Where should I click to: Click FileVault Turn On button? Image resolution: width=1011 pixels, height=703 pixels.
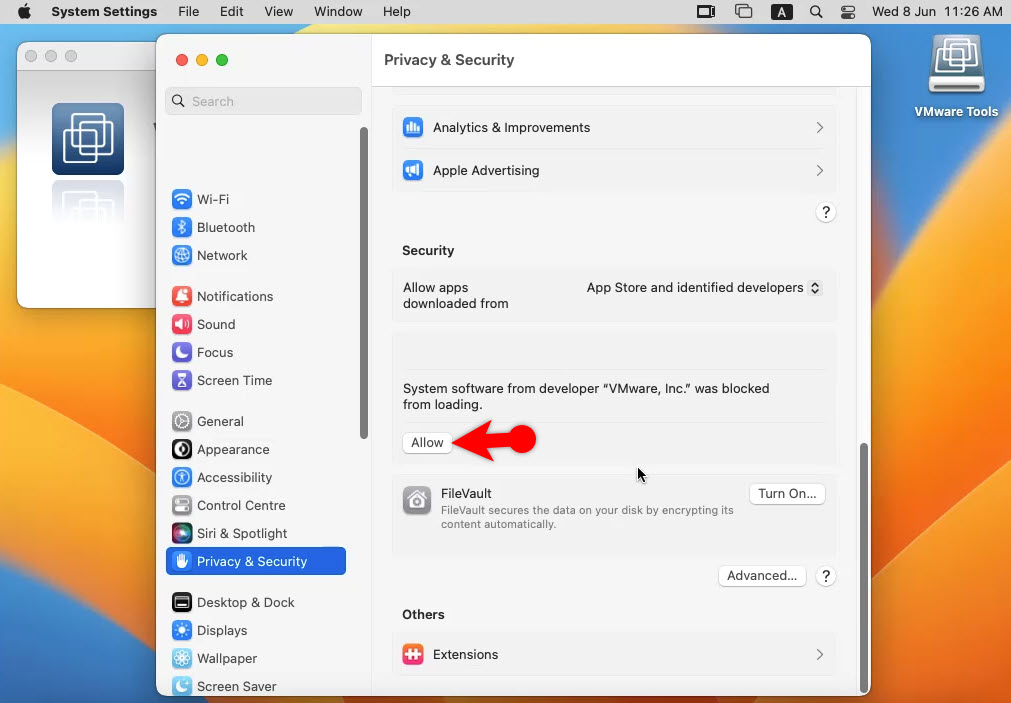click(787, 493)
